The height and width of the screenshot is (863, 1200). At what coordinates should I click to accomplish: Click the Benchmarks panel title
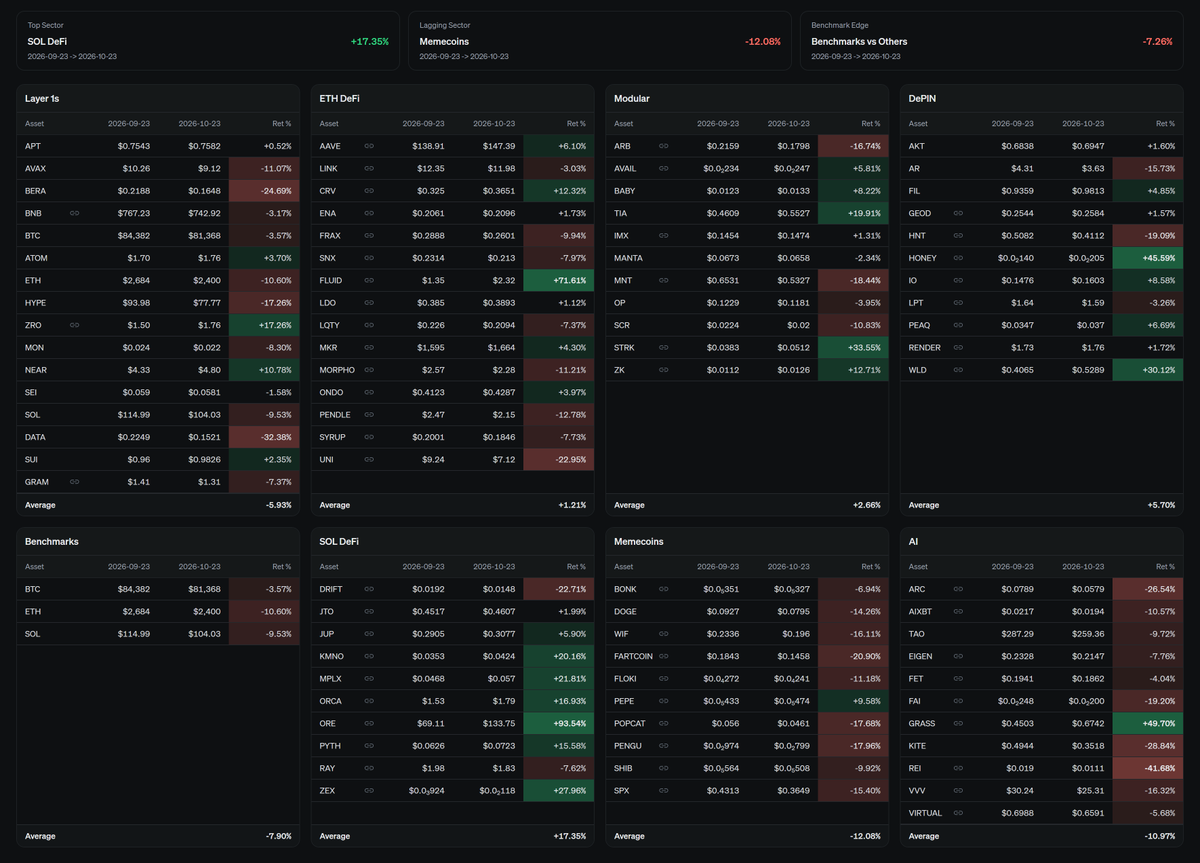click(x=52, y=542)
